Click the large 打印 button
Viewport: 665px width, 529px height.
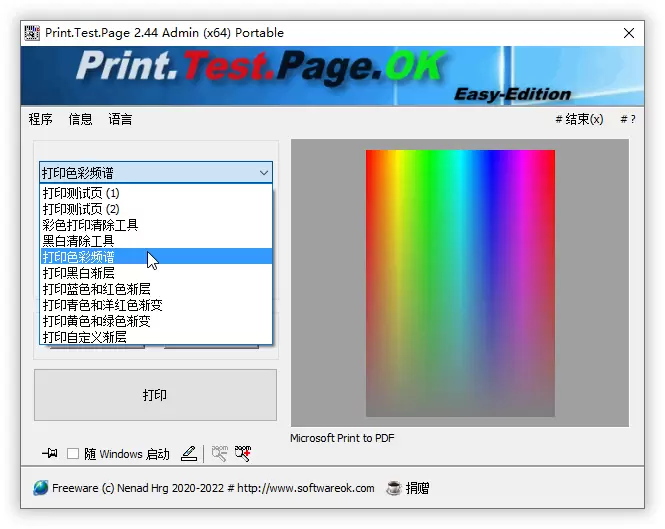(155, 395)
